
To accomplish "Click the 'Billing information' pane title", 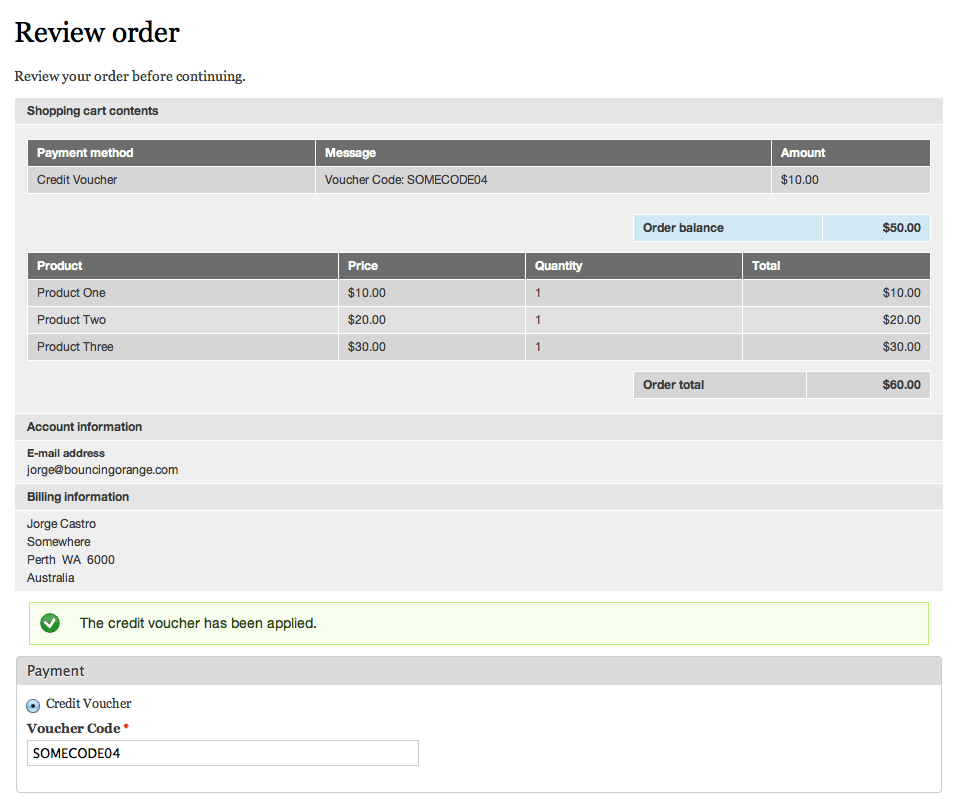I will point(78,497).
